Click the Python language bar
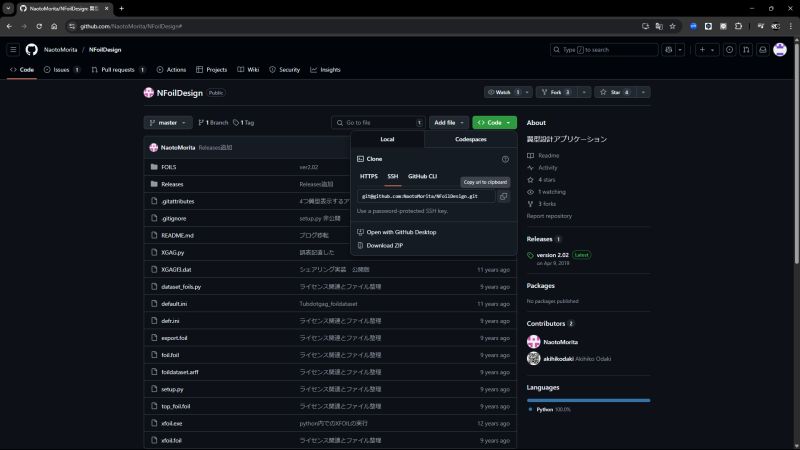Viewport: 800px width, 450px height. pos(588,401)
